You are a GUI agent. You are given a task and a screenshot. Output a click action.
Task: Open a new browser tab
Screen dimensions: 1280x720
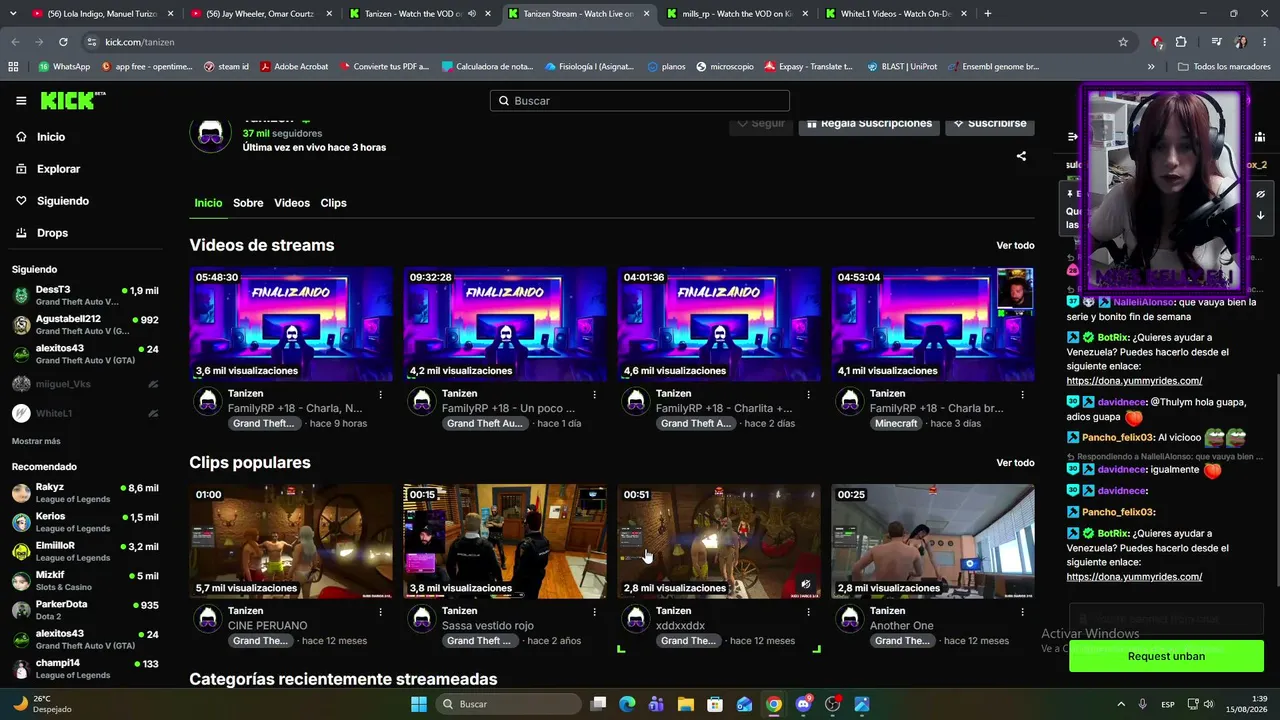pyautogui.click(x=988, y=14)
